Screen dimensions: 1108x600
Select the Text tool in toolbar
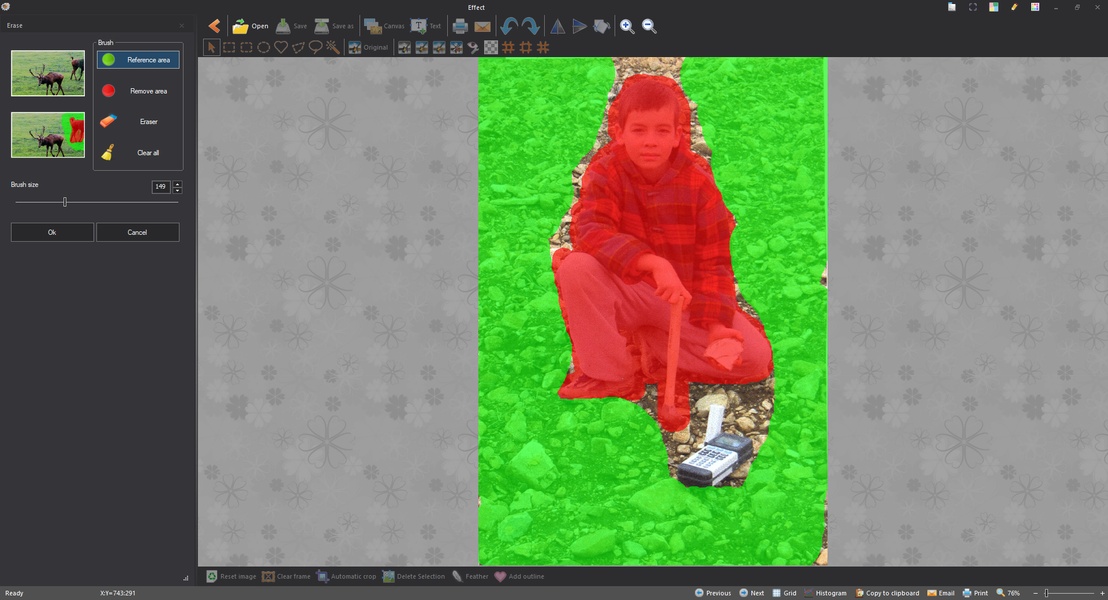425,26
